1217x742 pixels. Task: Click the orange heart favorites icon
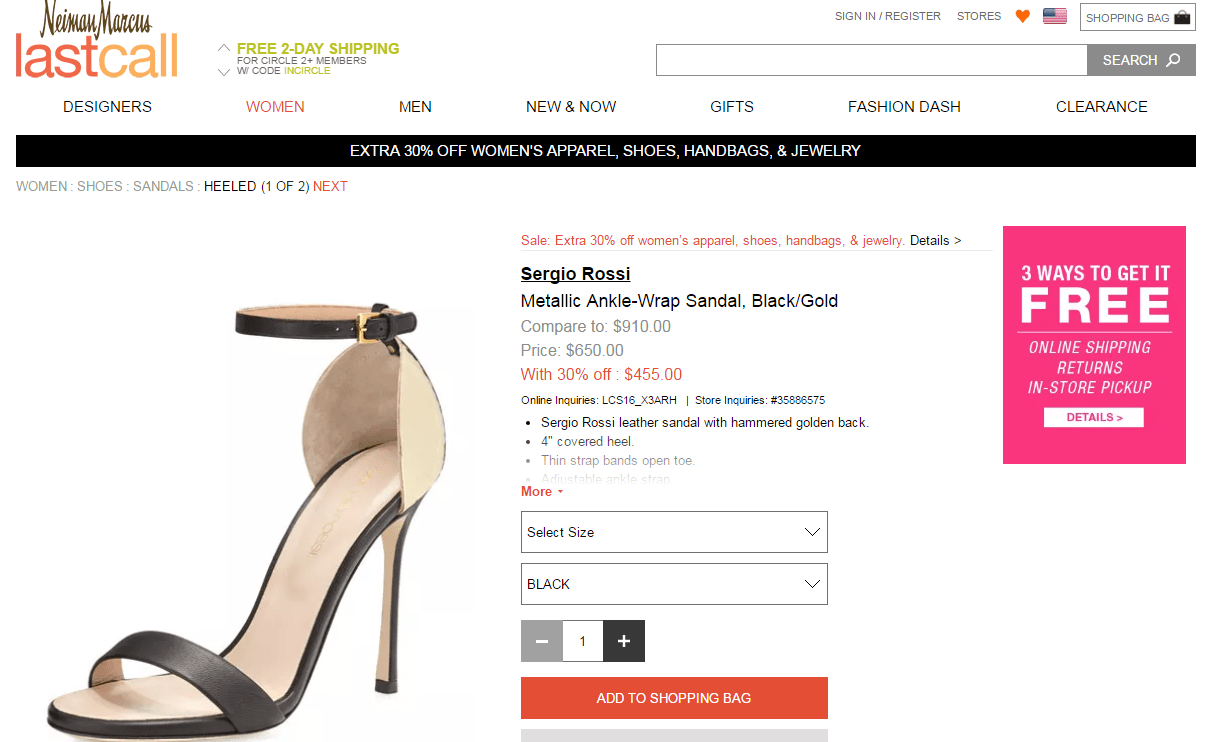pyautogui.click(x=1022, y=16)
